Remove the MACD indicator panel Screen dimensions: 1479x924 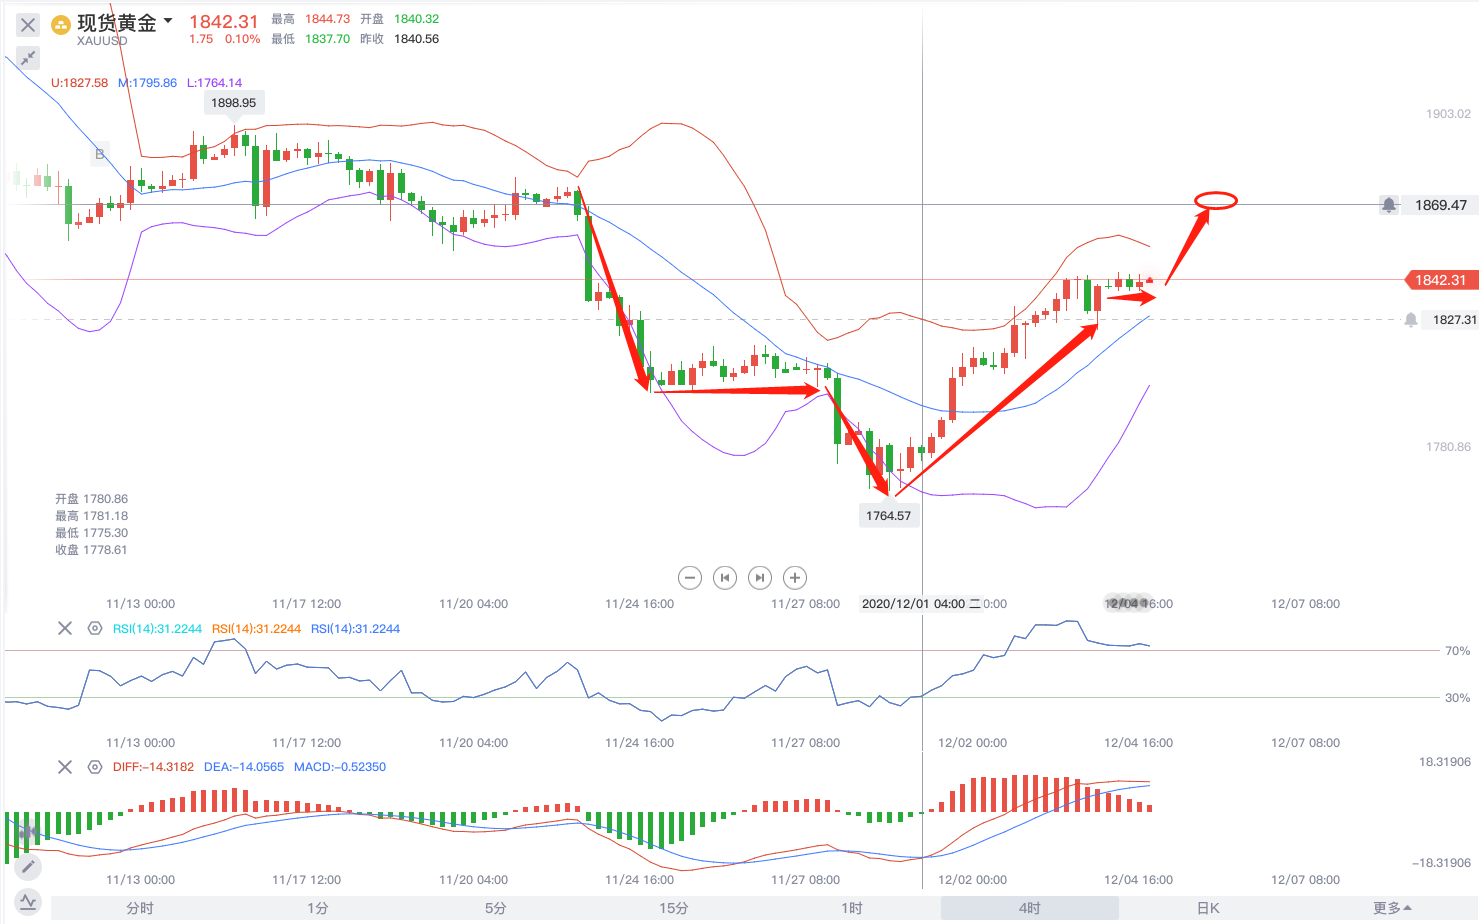[x=65, y=767]
